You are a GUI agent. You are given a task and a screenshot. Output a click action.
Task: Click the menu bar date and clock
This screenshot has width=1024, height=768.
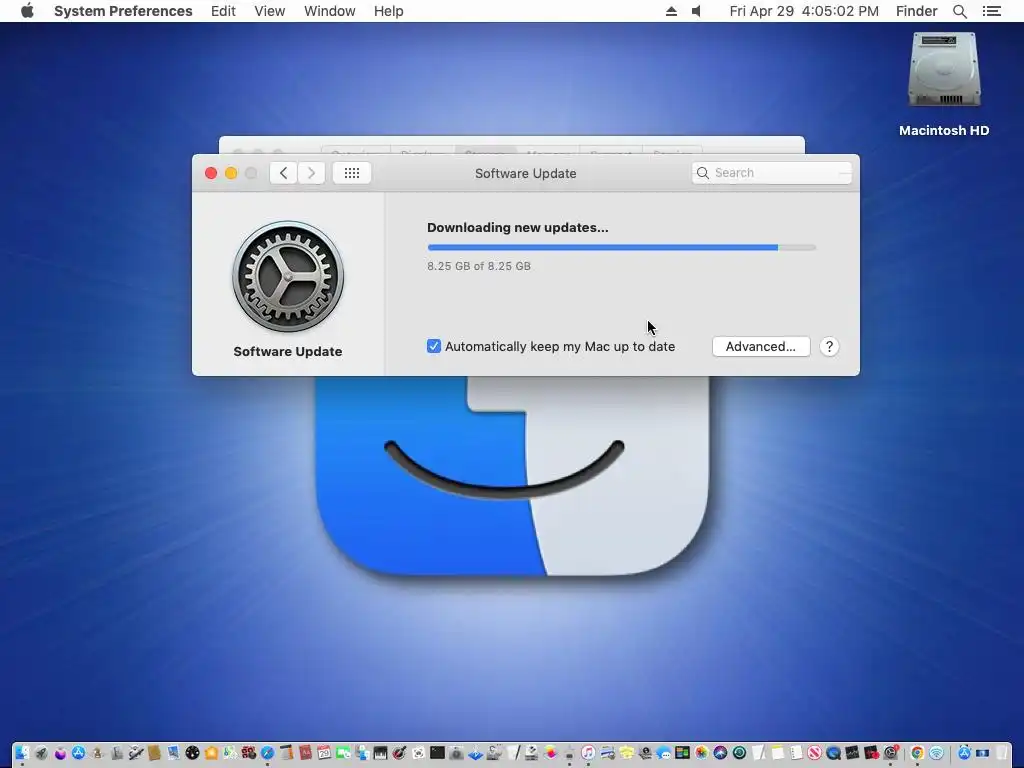[x=804, y=11]
